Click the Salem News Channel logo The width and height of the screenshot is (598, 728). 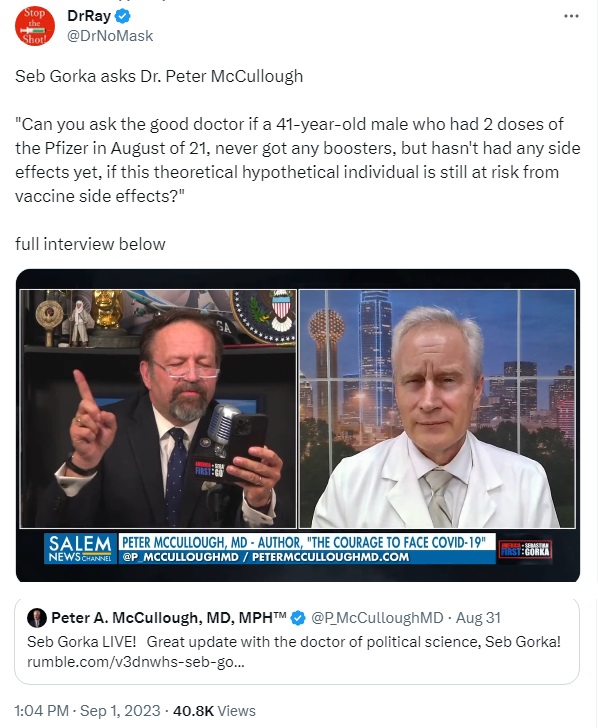click(80, 548)
